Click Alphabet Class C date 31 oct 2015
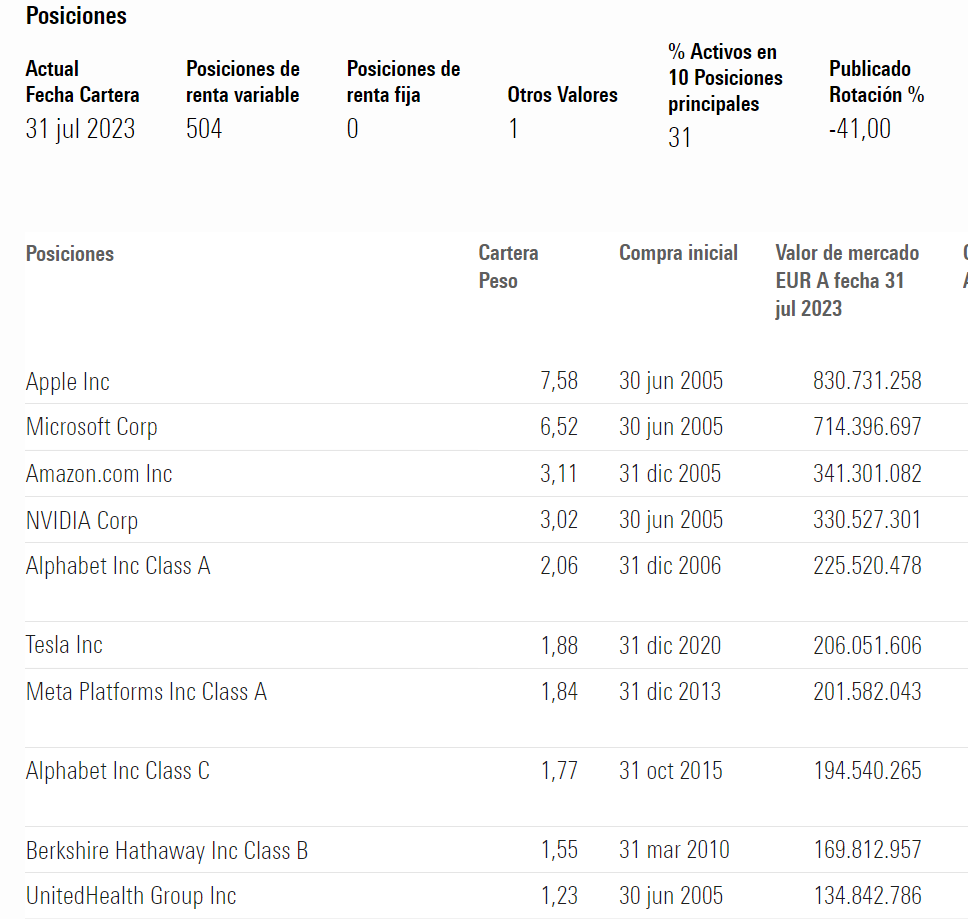Viewport: 968px width, 919px height. [x=670, y=771]
